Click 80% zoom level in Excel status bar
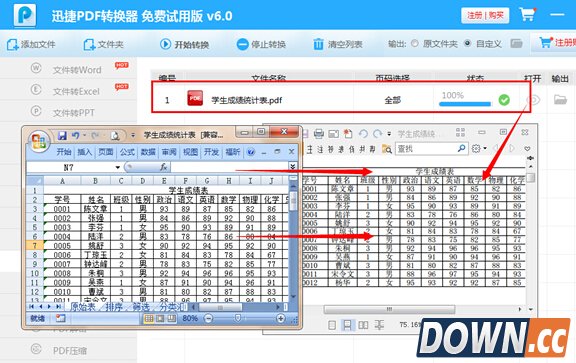 190,319
